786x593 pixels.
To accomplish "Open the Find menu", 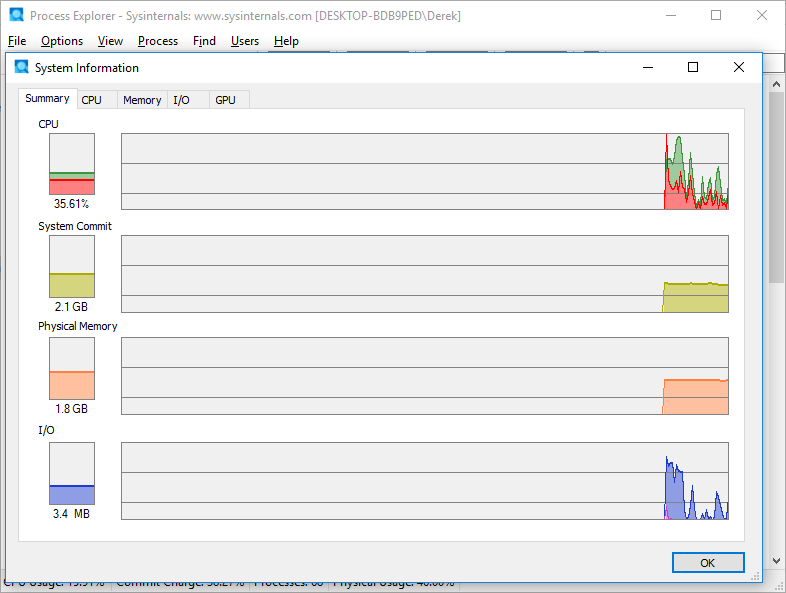I will (x=205, y=41).
